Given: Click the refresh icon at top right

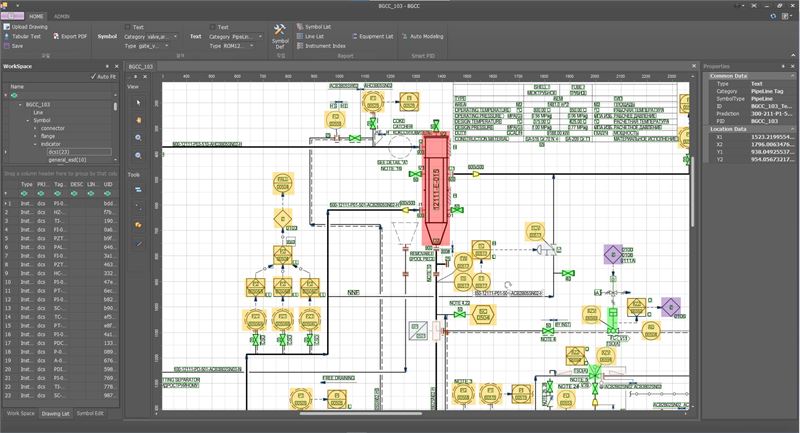Looking at the screenshot, I should pos(773,16).
